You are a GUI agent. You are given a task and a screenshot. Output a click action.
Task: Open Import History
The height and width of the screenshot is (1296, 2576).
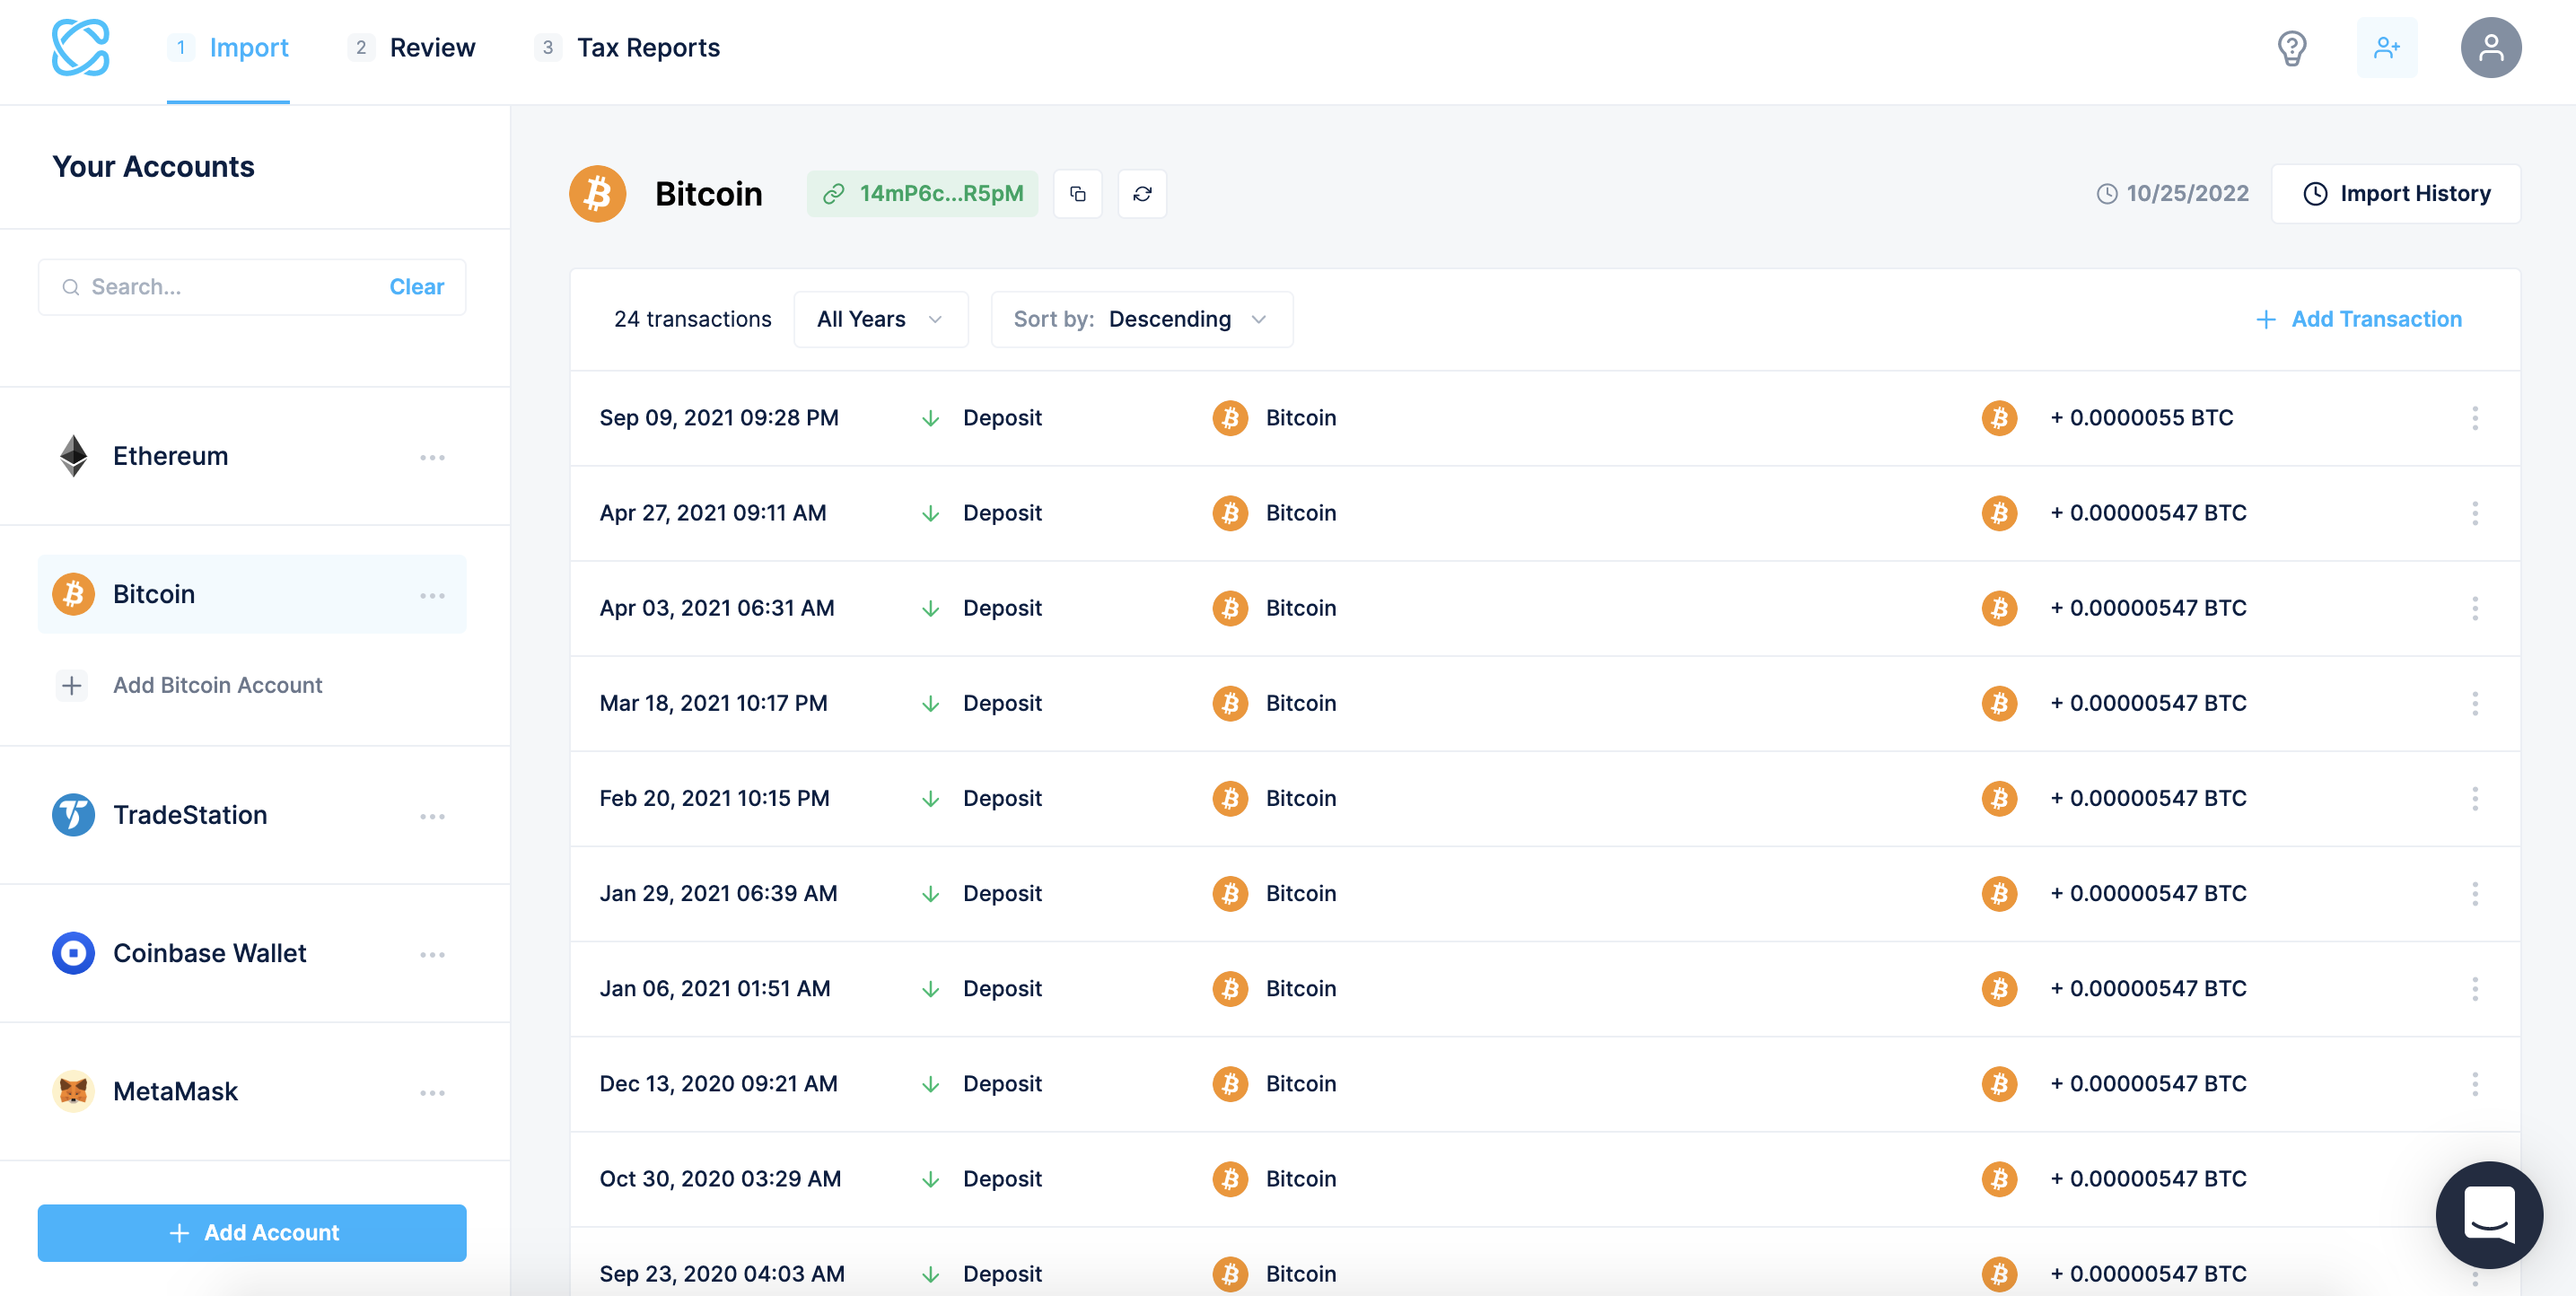2396,193
